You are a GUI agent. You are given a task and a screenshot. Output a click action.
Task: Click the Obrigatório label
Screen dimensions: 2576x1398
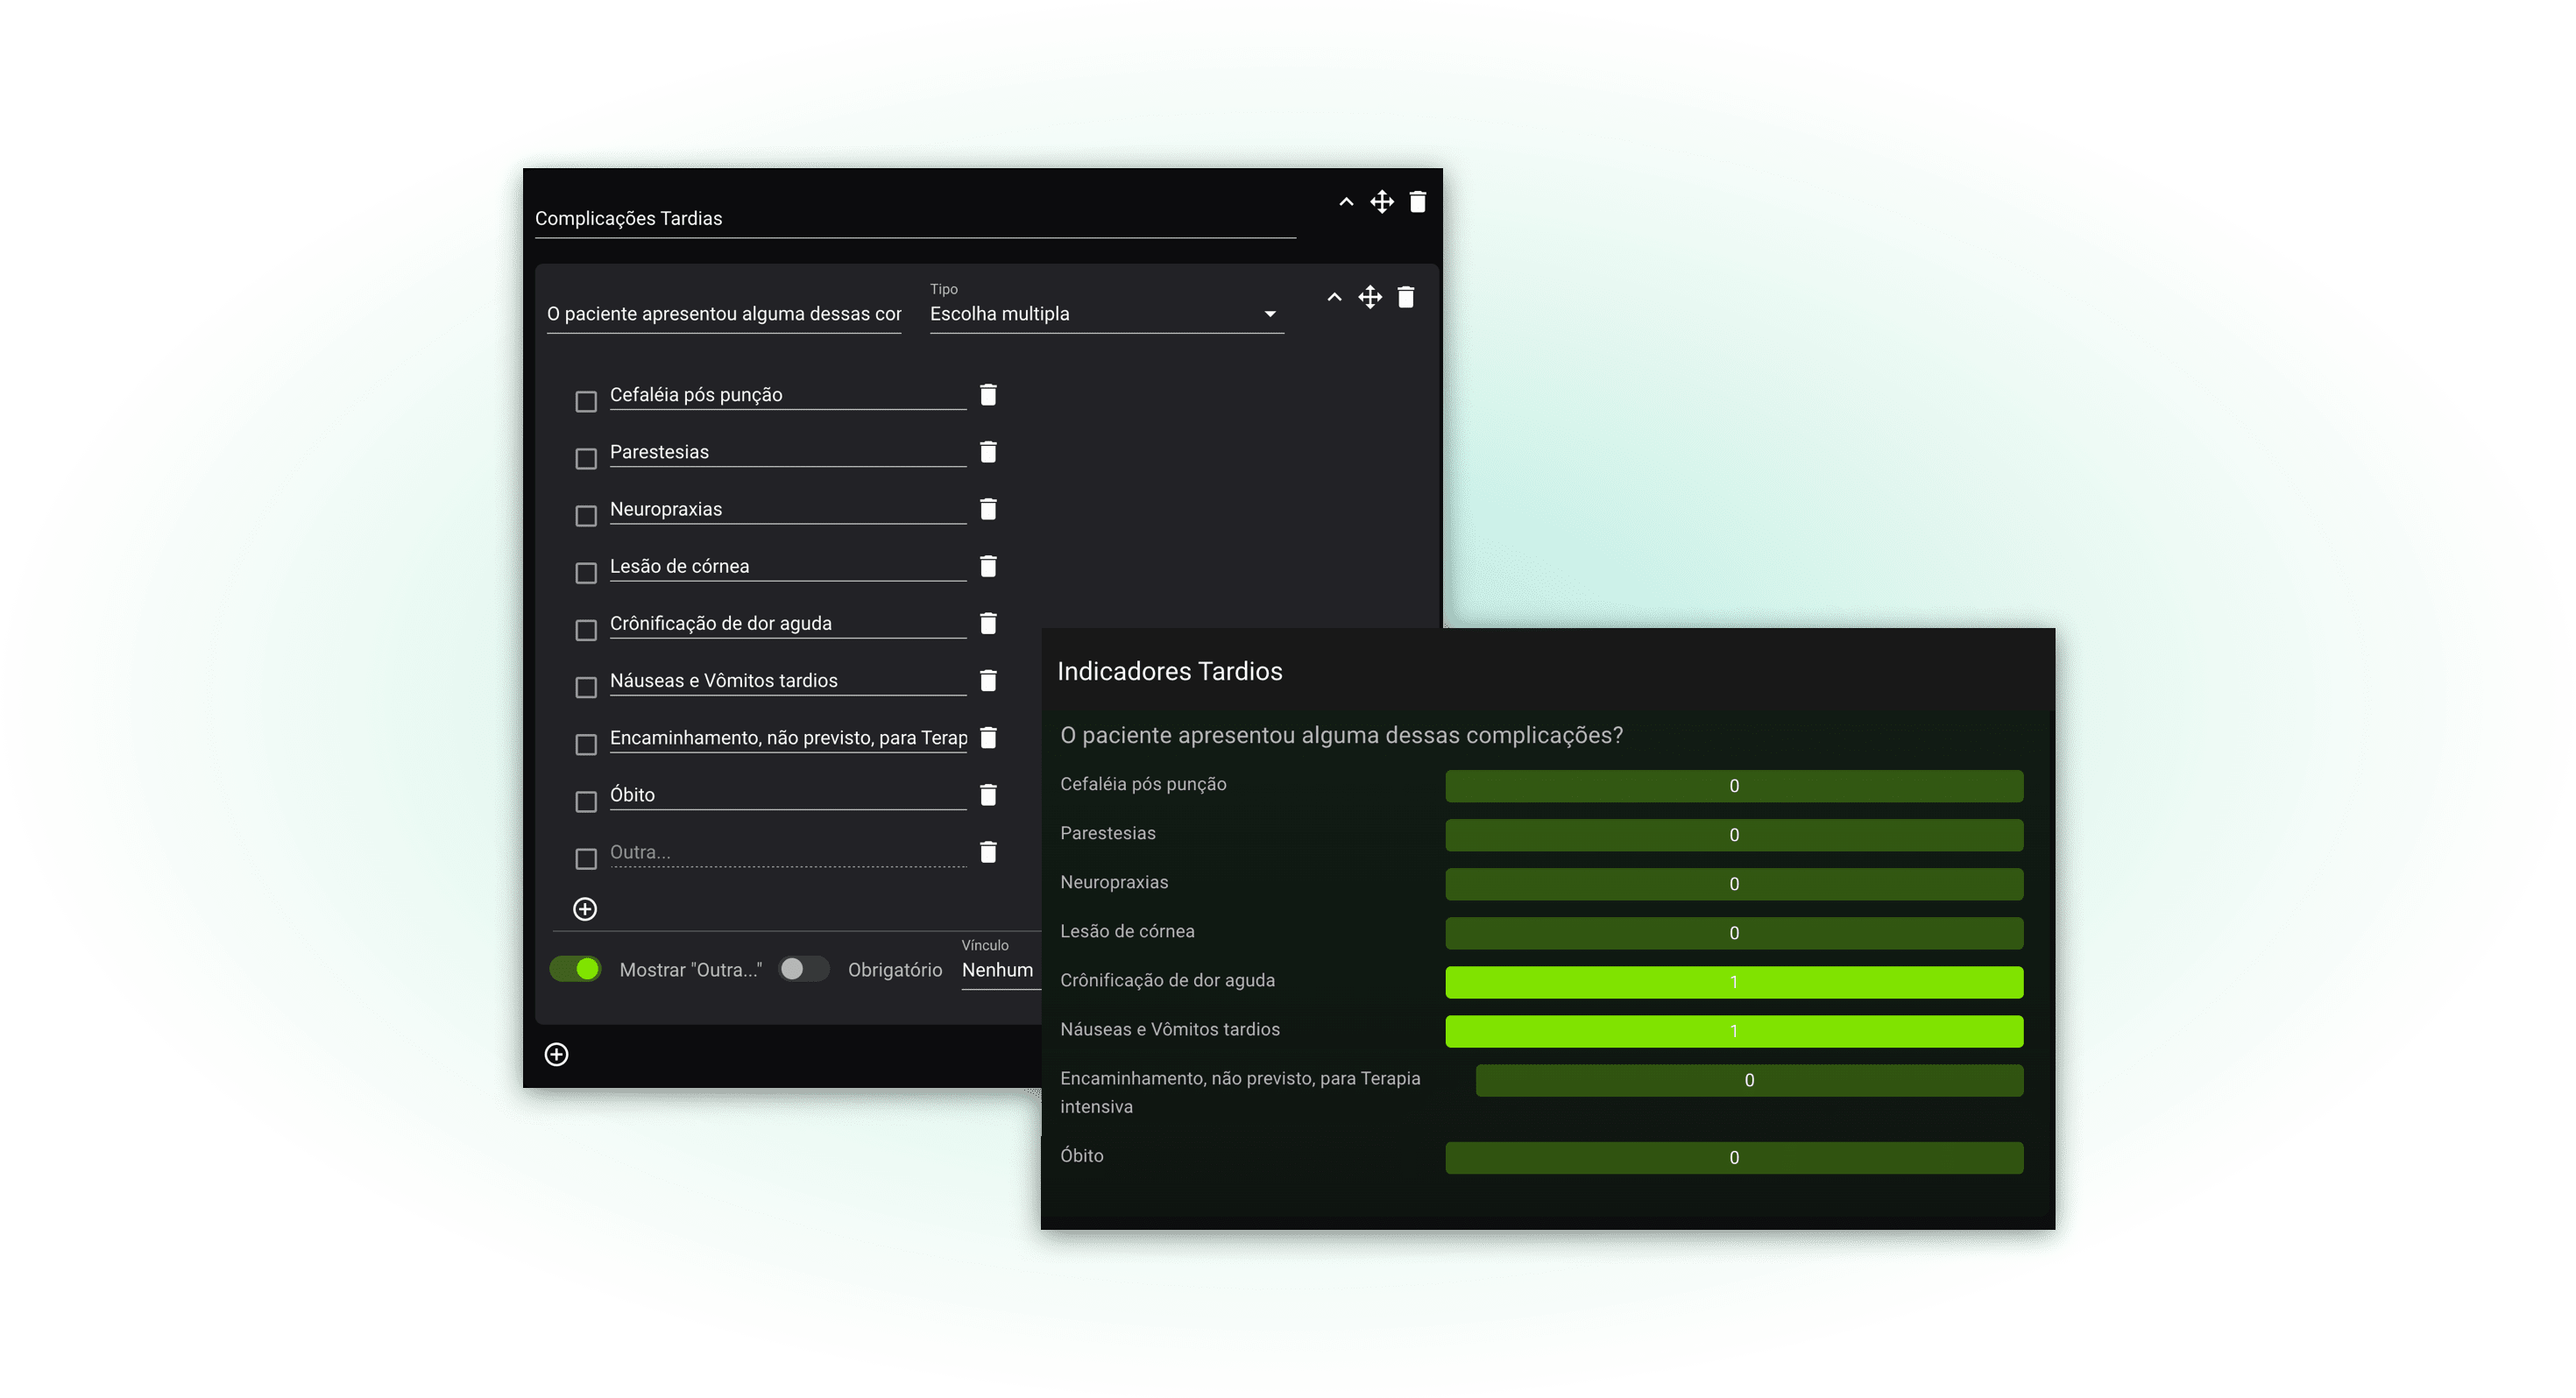pyautogui.click(x=895, y=970)
